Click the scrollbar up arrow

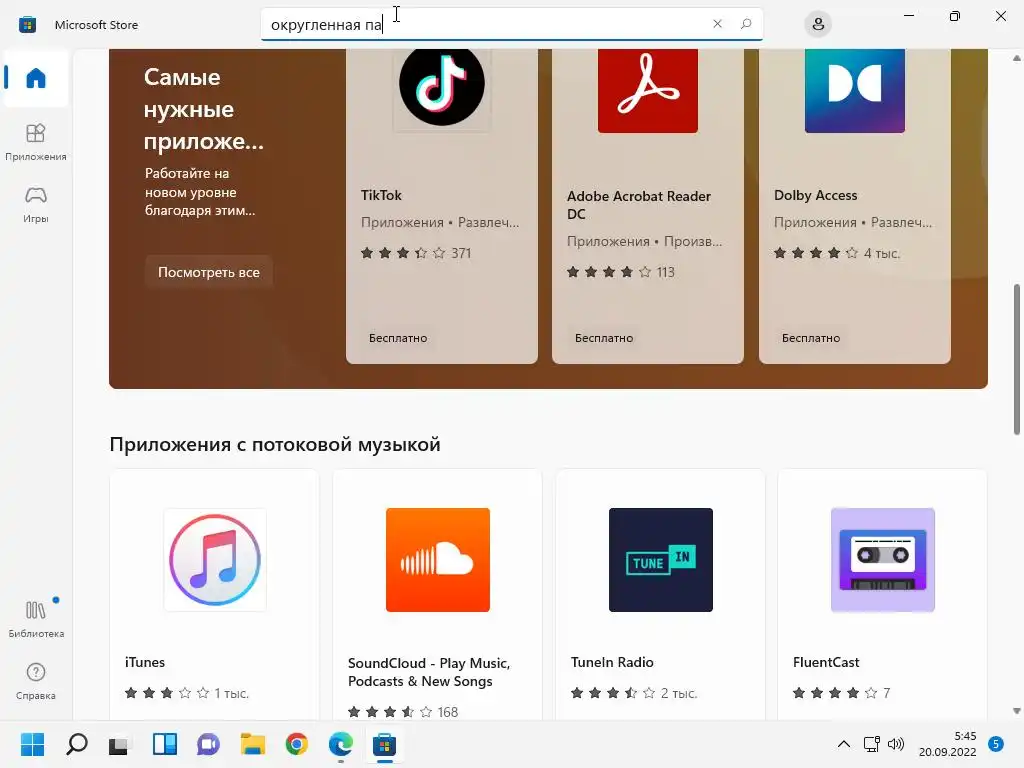tap(1017, 58)
